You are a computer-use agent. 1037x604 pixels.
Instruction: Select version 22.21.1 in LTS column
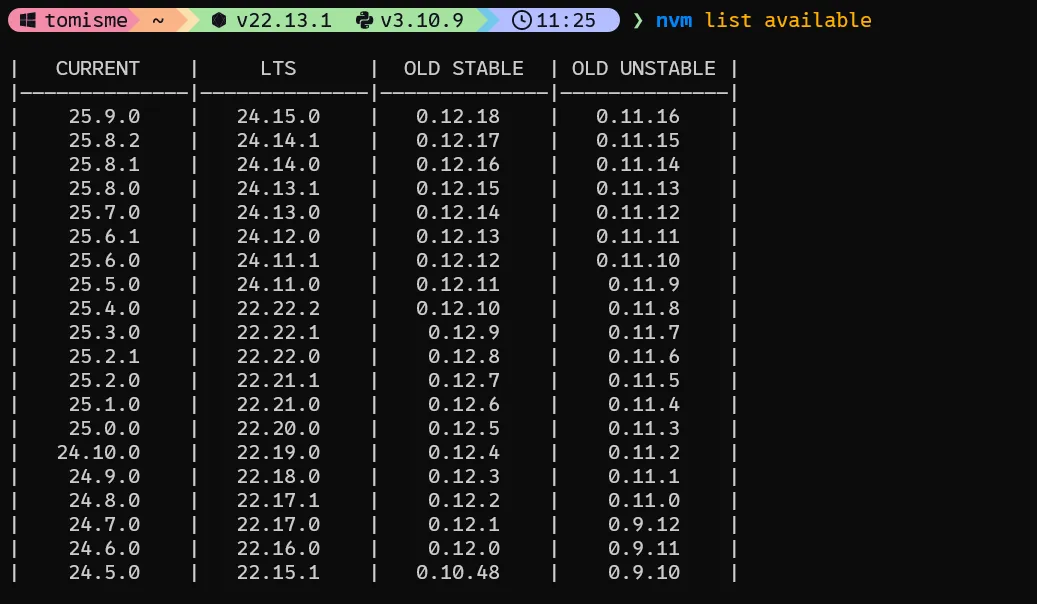[x=278, y=380]
